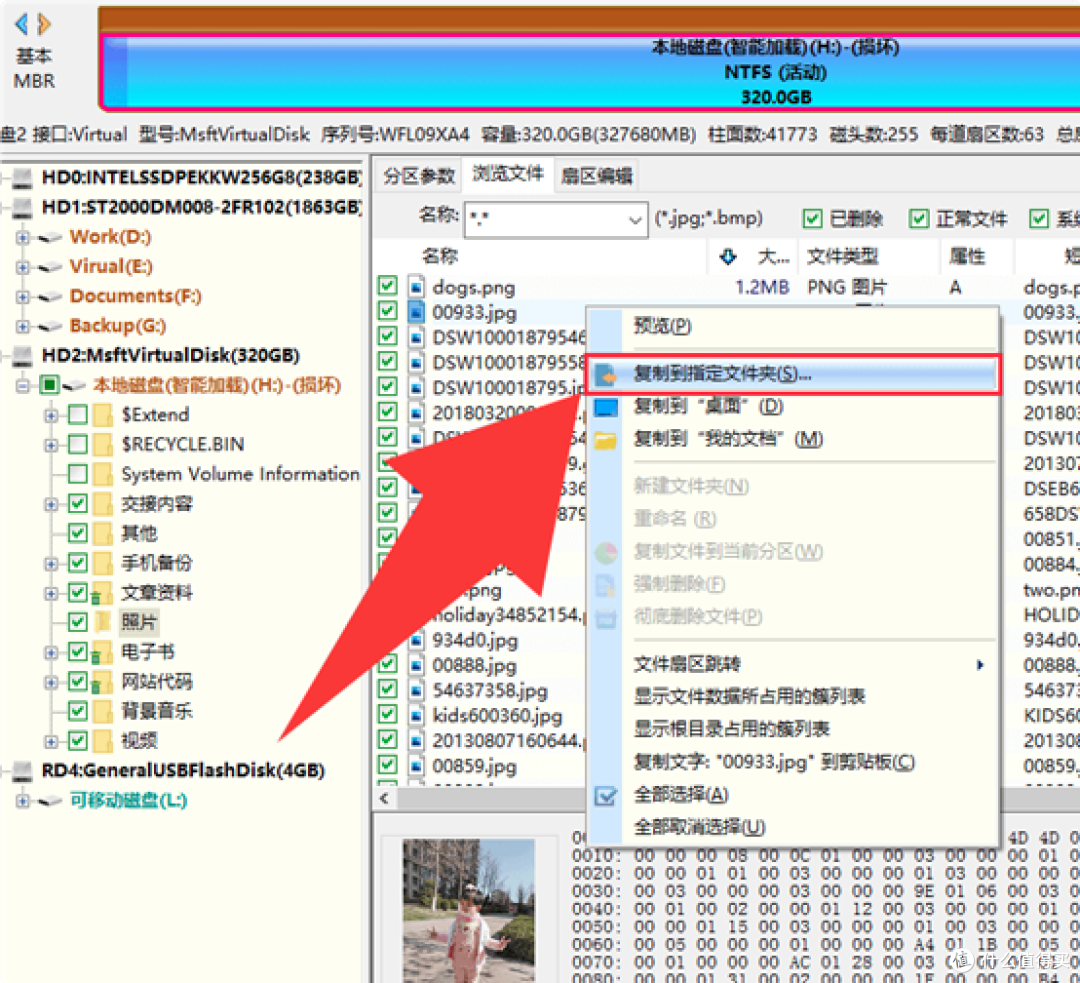Expand the 电子书 folder node
Screen dimensions: 1080x983
(x=51, y=652)
